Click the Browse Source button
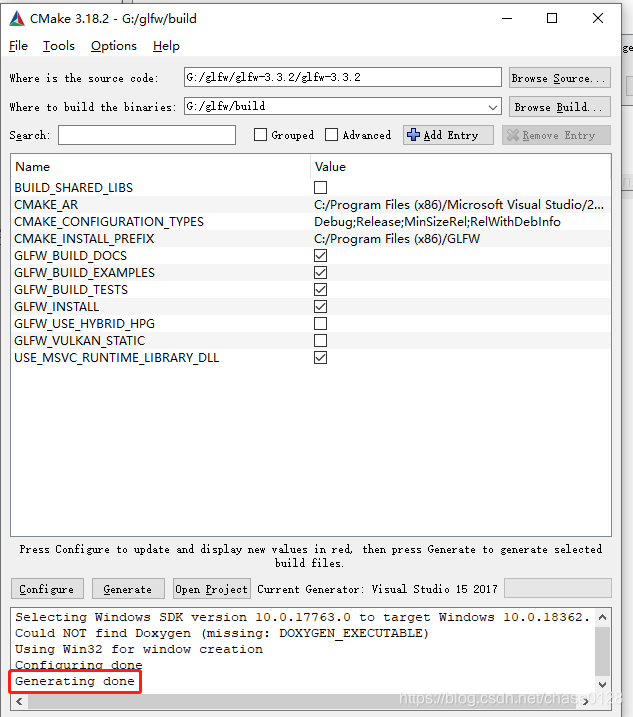This screenshot has width=633, height=717. [559, 78]
